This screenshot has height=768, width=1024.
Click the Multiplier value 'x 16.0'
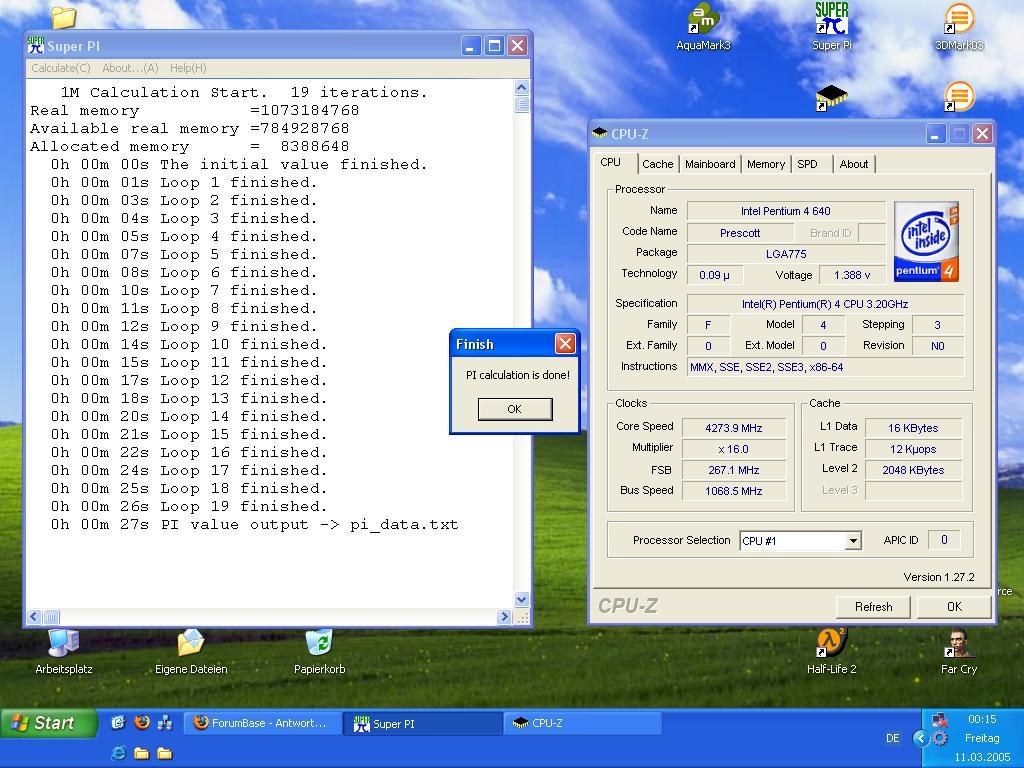(733, 449)
